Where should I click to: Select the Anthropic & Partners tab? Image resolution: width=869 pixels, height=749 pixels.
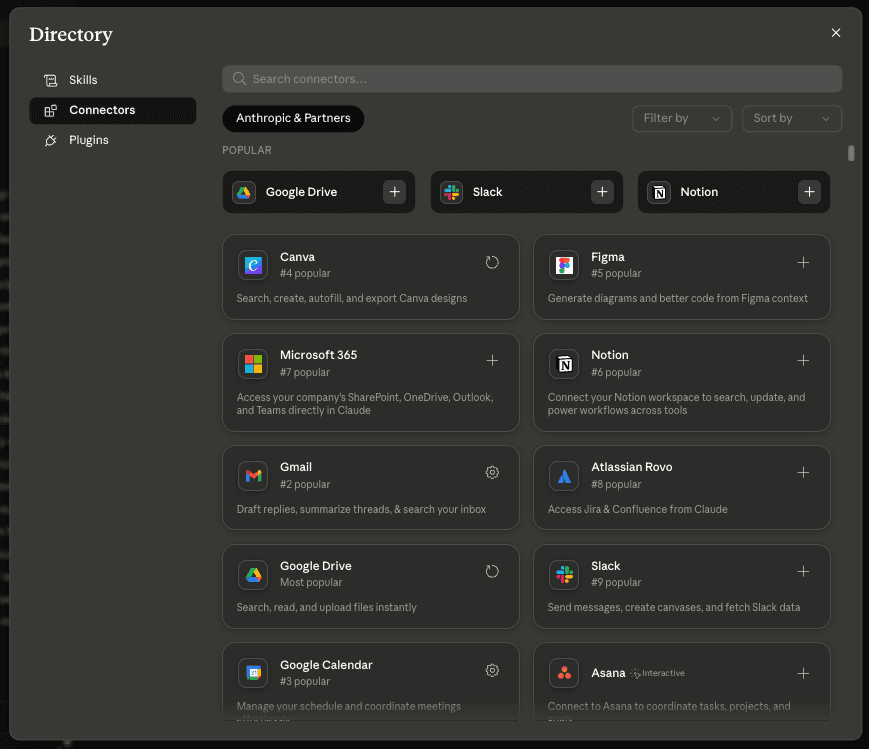[x=293, y=118]
